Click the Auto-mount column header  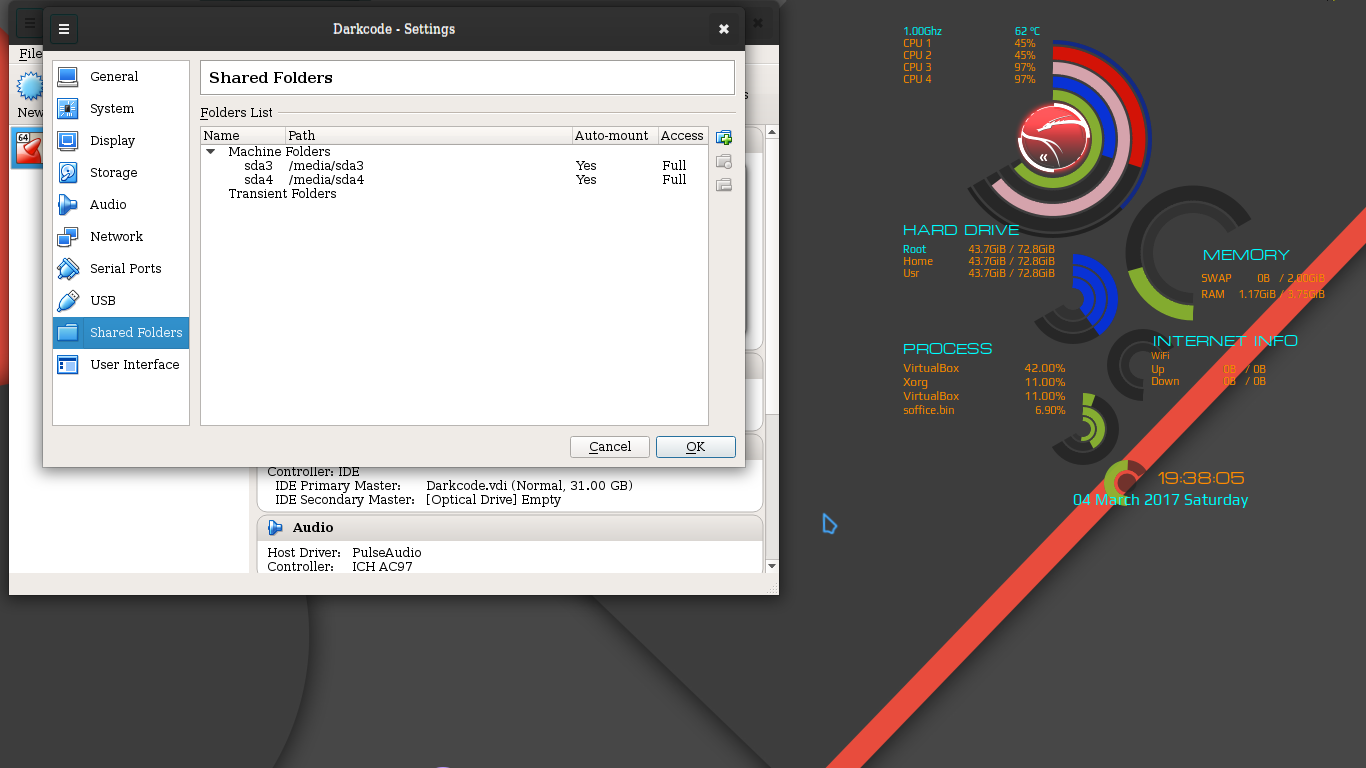tap(614, 136)
